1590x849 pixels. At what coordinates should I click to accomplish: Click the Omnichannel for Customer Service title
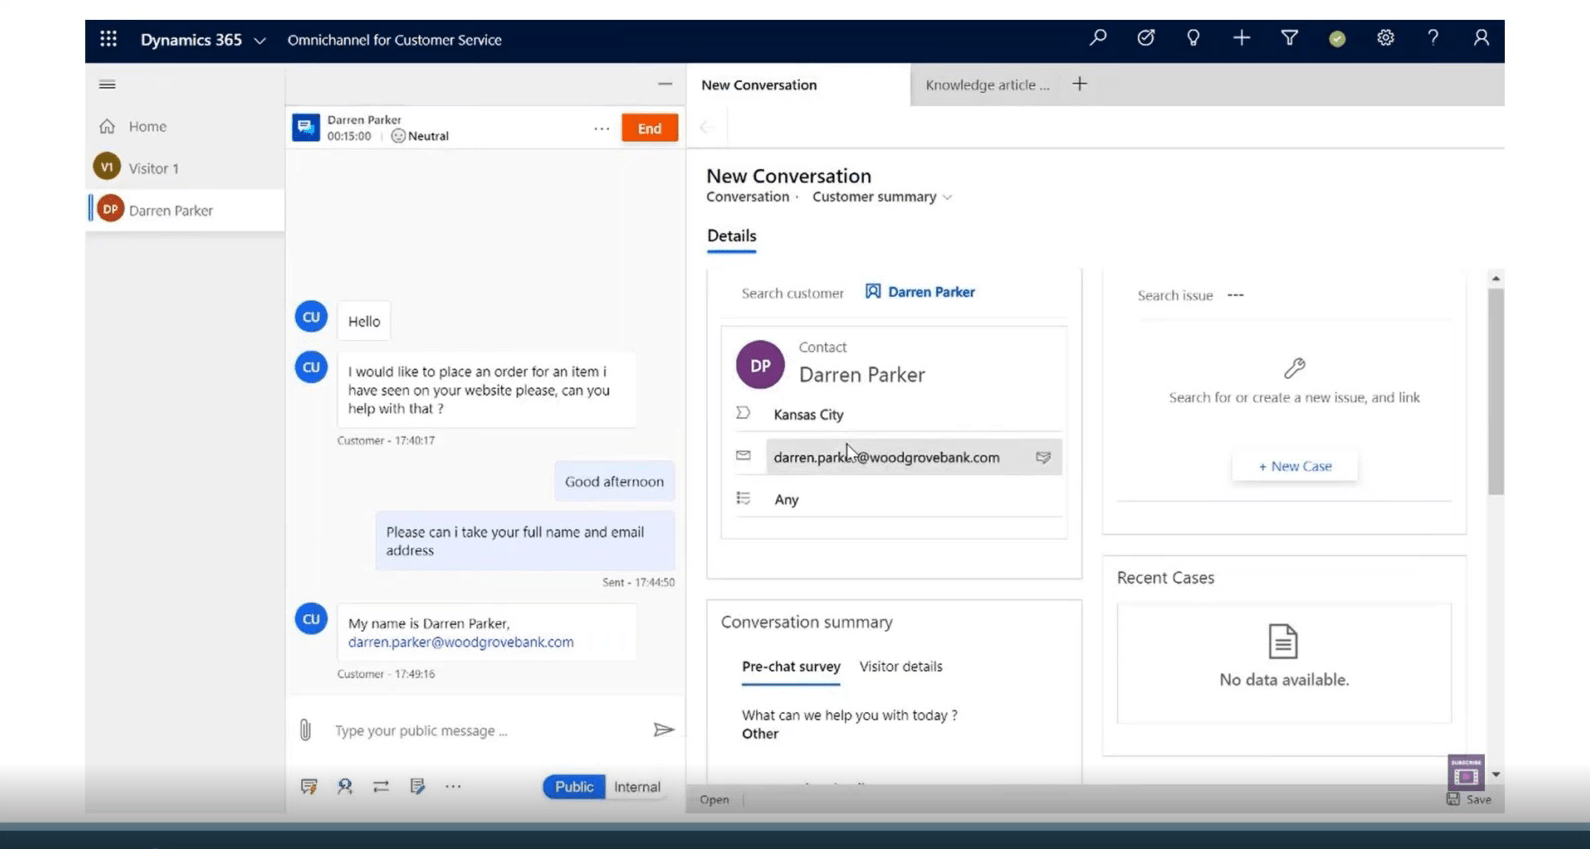(x=394, y=40)
